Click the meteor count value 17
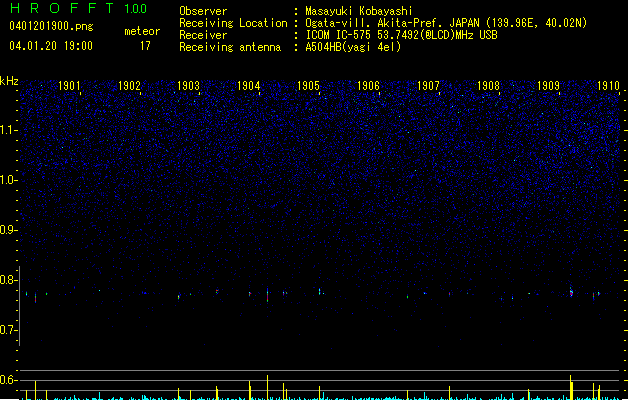The height and width of the screenshot is (400, 629). pyautogui.click(x=145, y=46)
